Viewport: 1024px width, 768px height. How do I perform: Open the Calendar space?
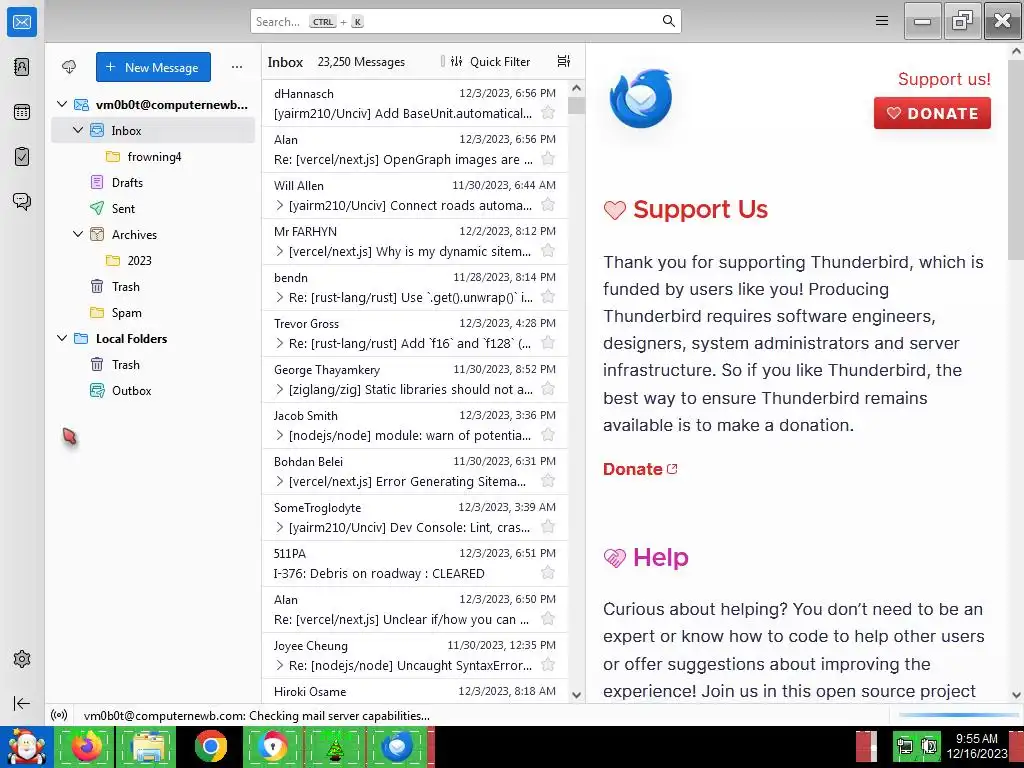click(22, 112)
